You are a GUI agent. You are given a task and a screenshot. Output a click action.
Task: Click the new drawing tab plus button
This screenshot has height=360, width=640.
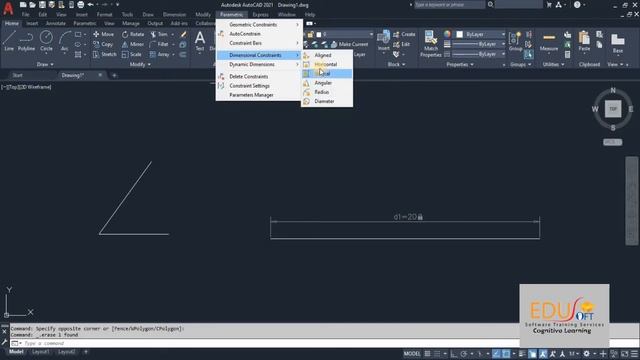tap(114, 76)
